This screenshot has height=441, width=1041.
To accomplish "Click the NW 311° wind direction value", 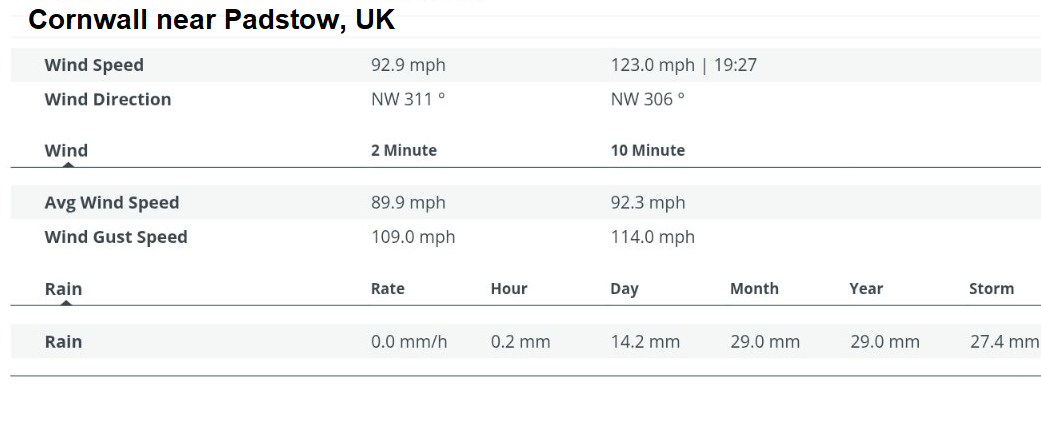I will 408,99.
